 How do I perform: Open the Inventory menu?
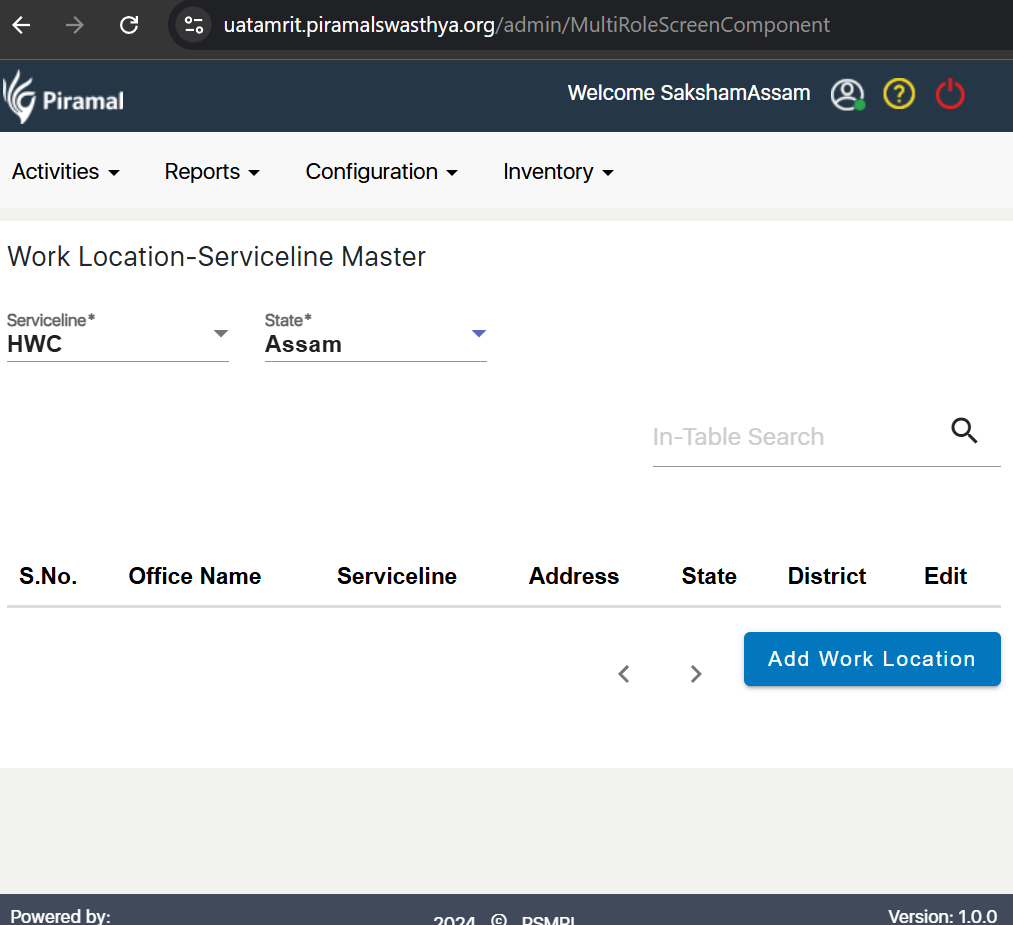[558, 172]
